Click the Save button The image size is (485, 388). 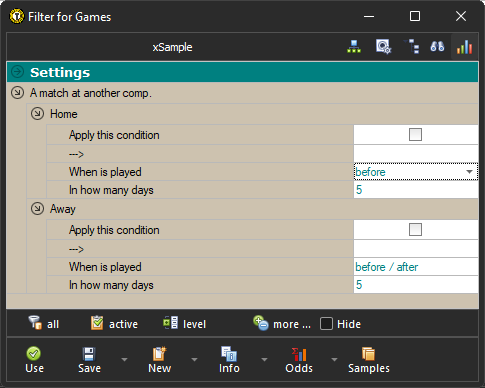pyautogui.click(x=89, y=360)
